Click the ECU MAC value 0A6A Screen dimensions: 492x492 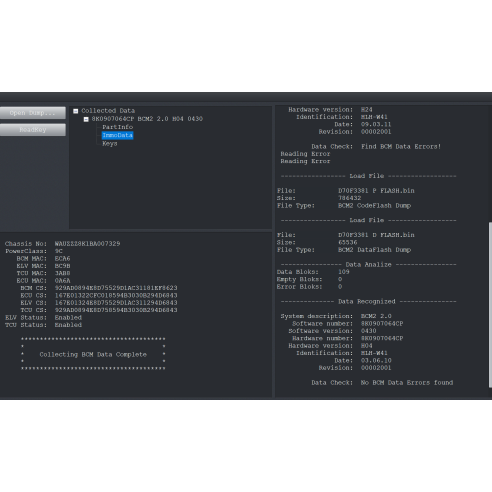point(62,281)
